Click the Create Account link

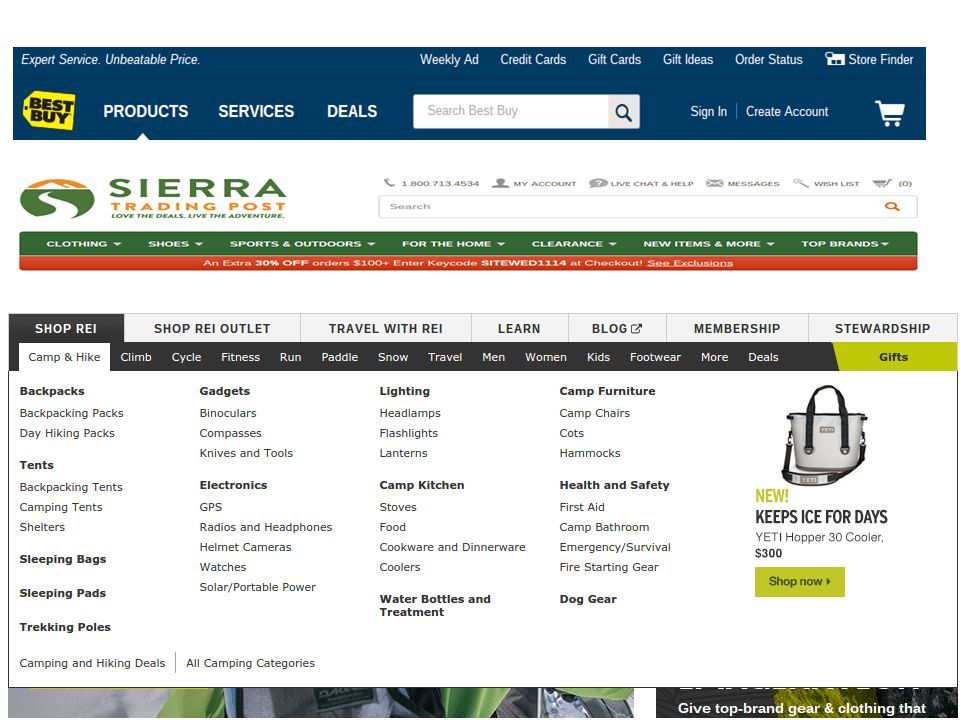(787, 111)
